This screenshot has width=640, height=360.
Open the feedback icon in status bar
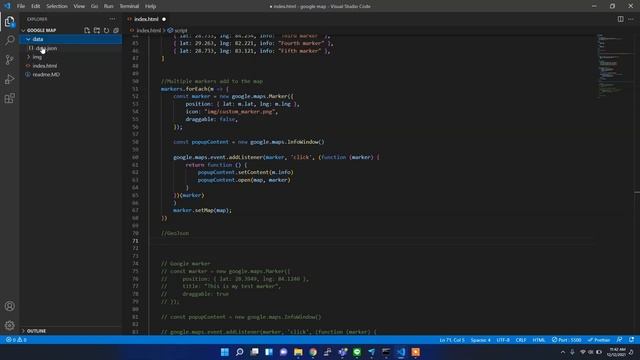pos(620,340)
